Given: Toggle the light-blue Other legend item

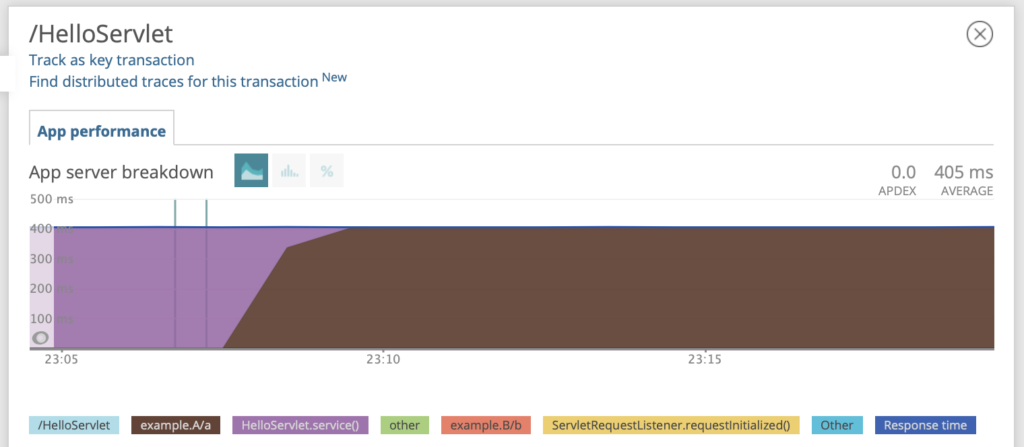Looking at the screenshot, I should pos(837,425).
